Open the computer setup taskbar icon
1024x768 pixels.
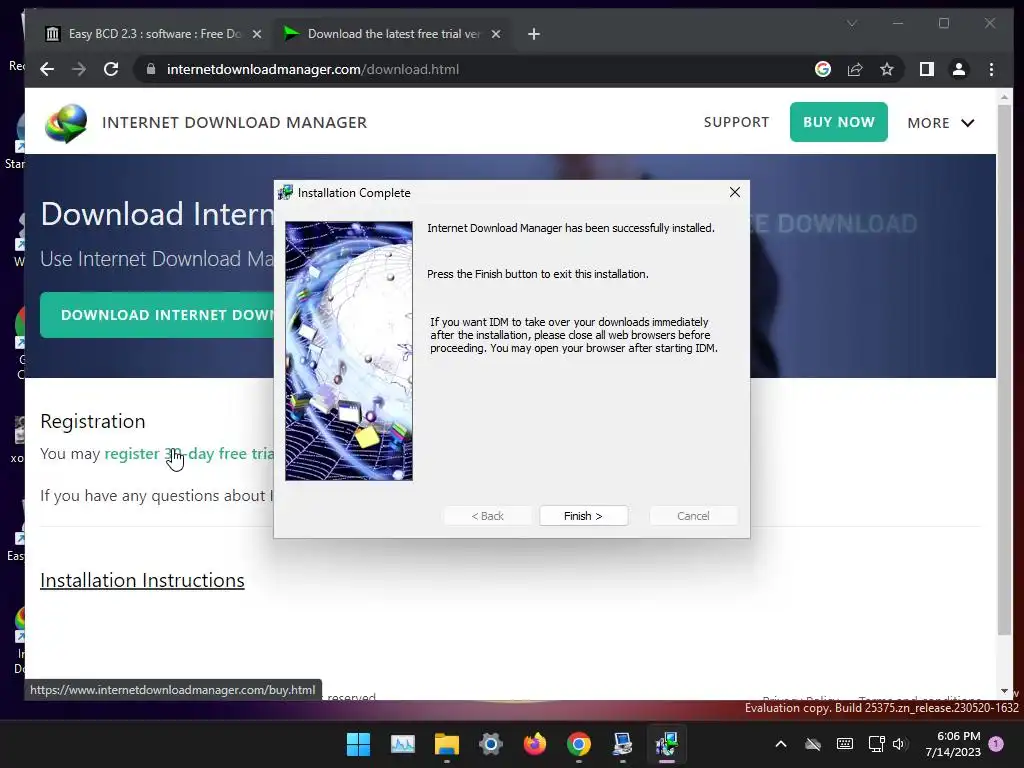pyautogui.click(x=622, y=744)
